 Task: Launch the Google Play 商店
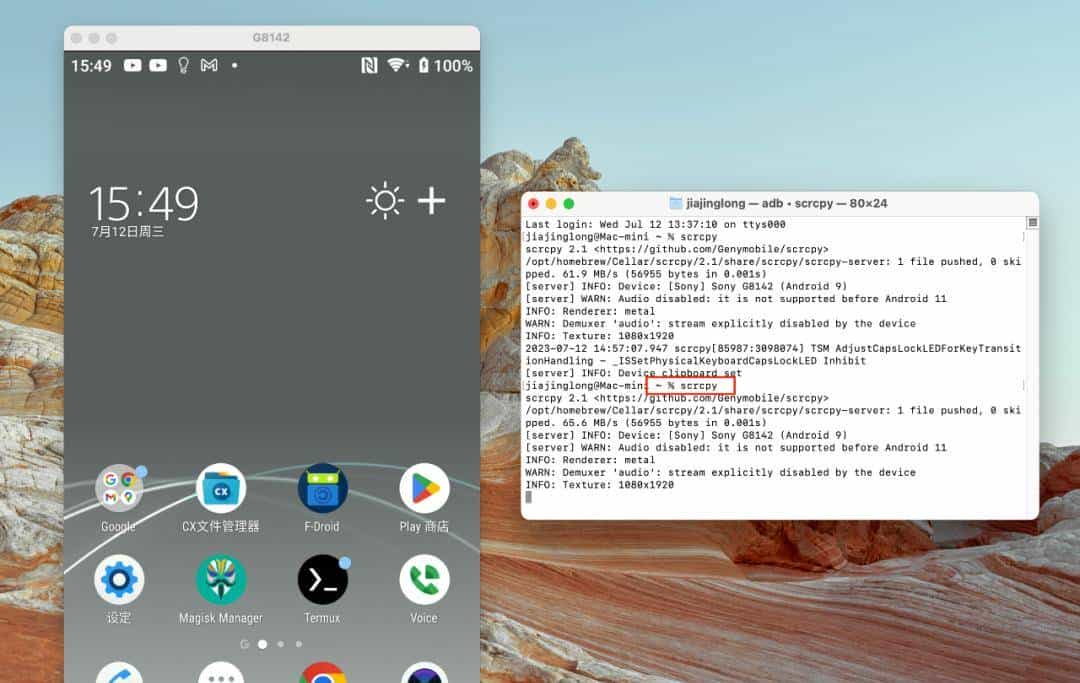pos(424,490)
